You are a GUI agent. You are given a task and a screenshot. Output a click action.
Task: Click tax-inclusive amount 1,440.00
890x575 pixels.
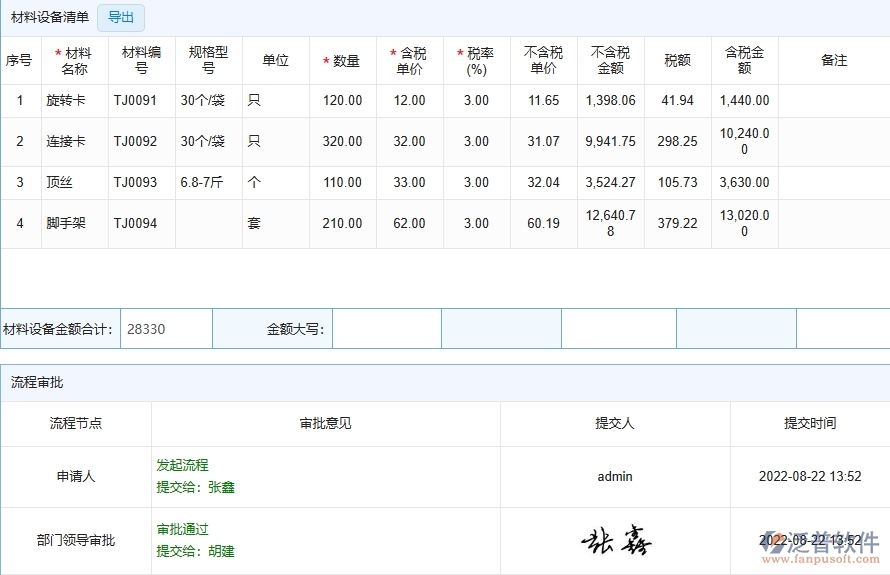click(x=744, y=100)
